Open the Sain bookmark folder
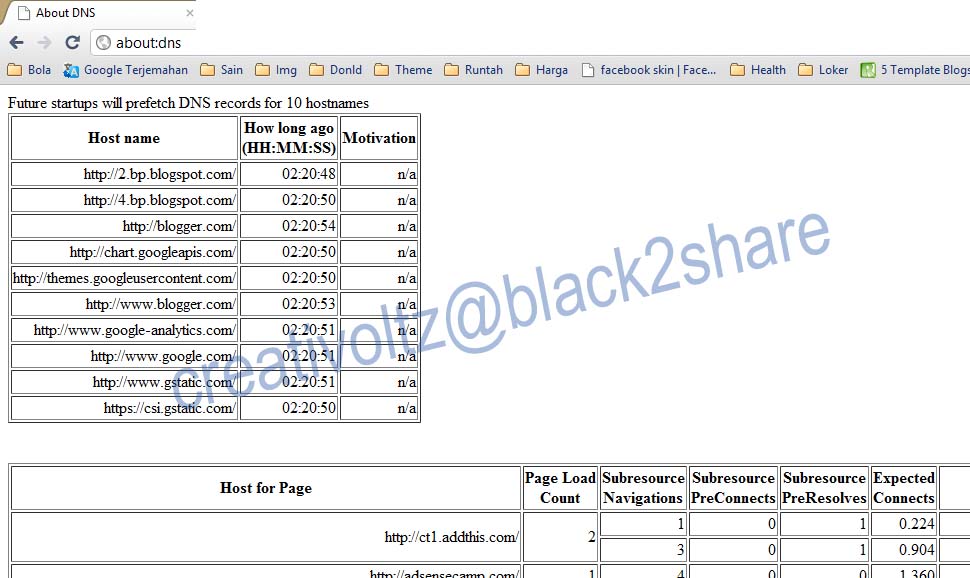970x578 pixels. [221, 70]
